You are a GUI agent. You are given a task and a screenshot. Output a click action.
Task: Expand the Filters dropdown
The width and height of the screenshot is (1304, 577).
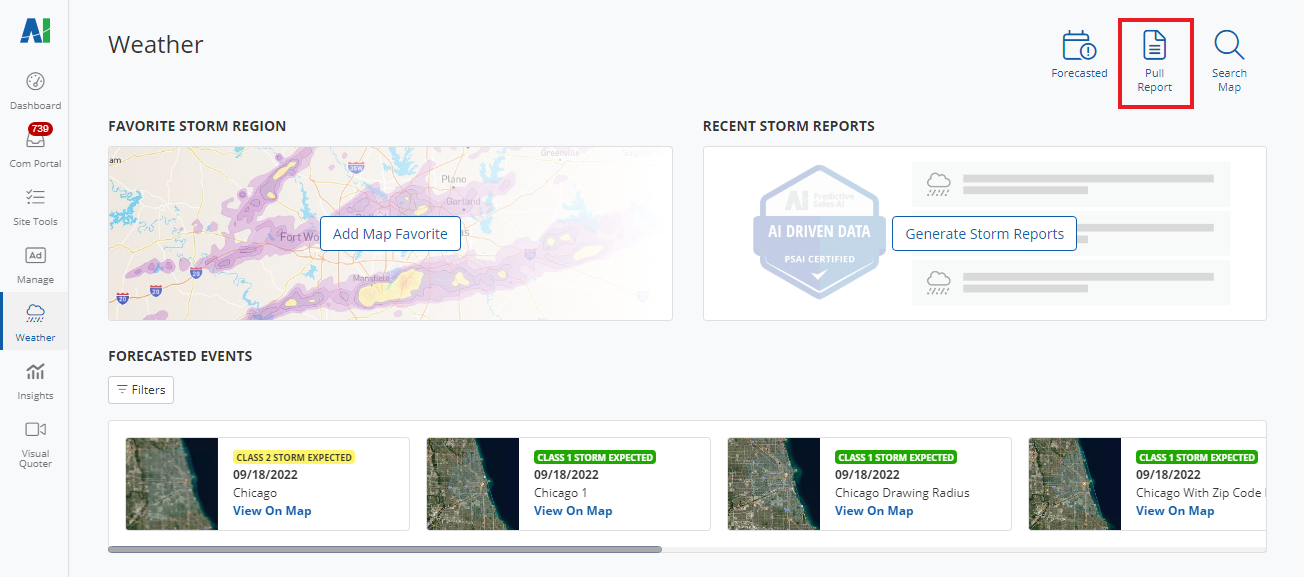141,390
